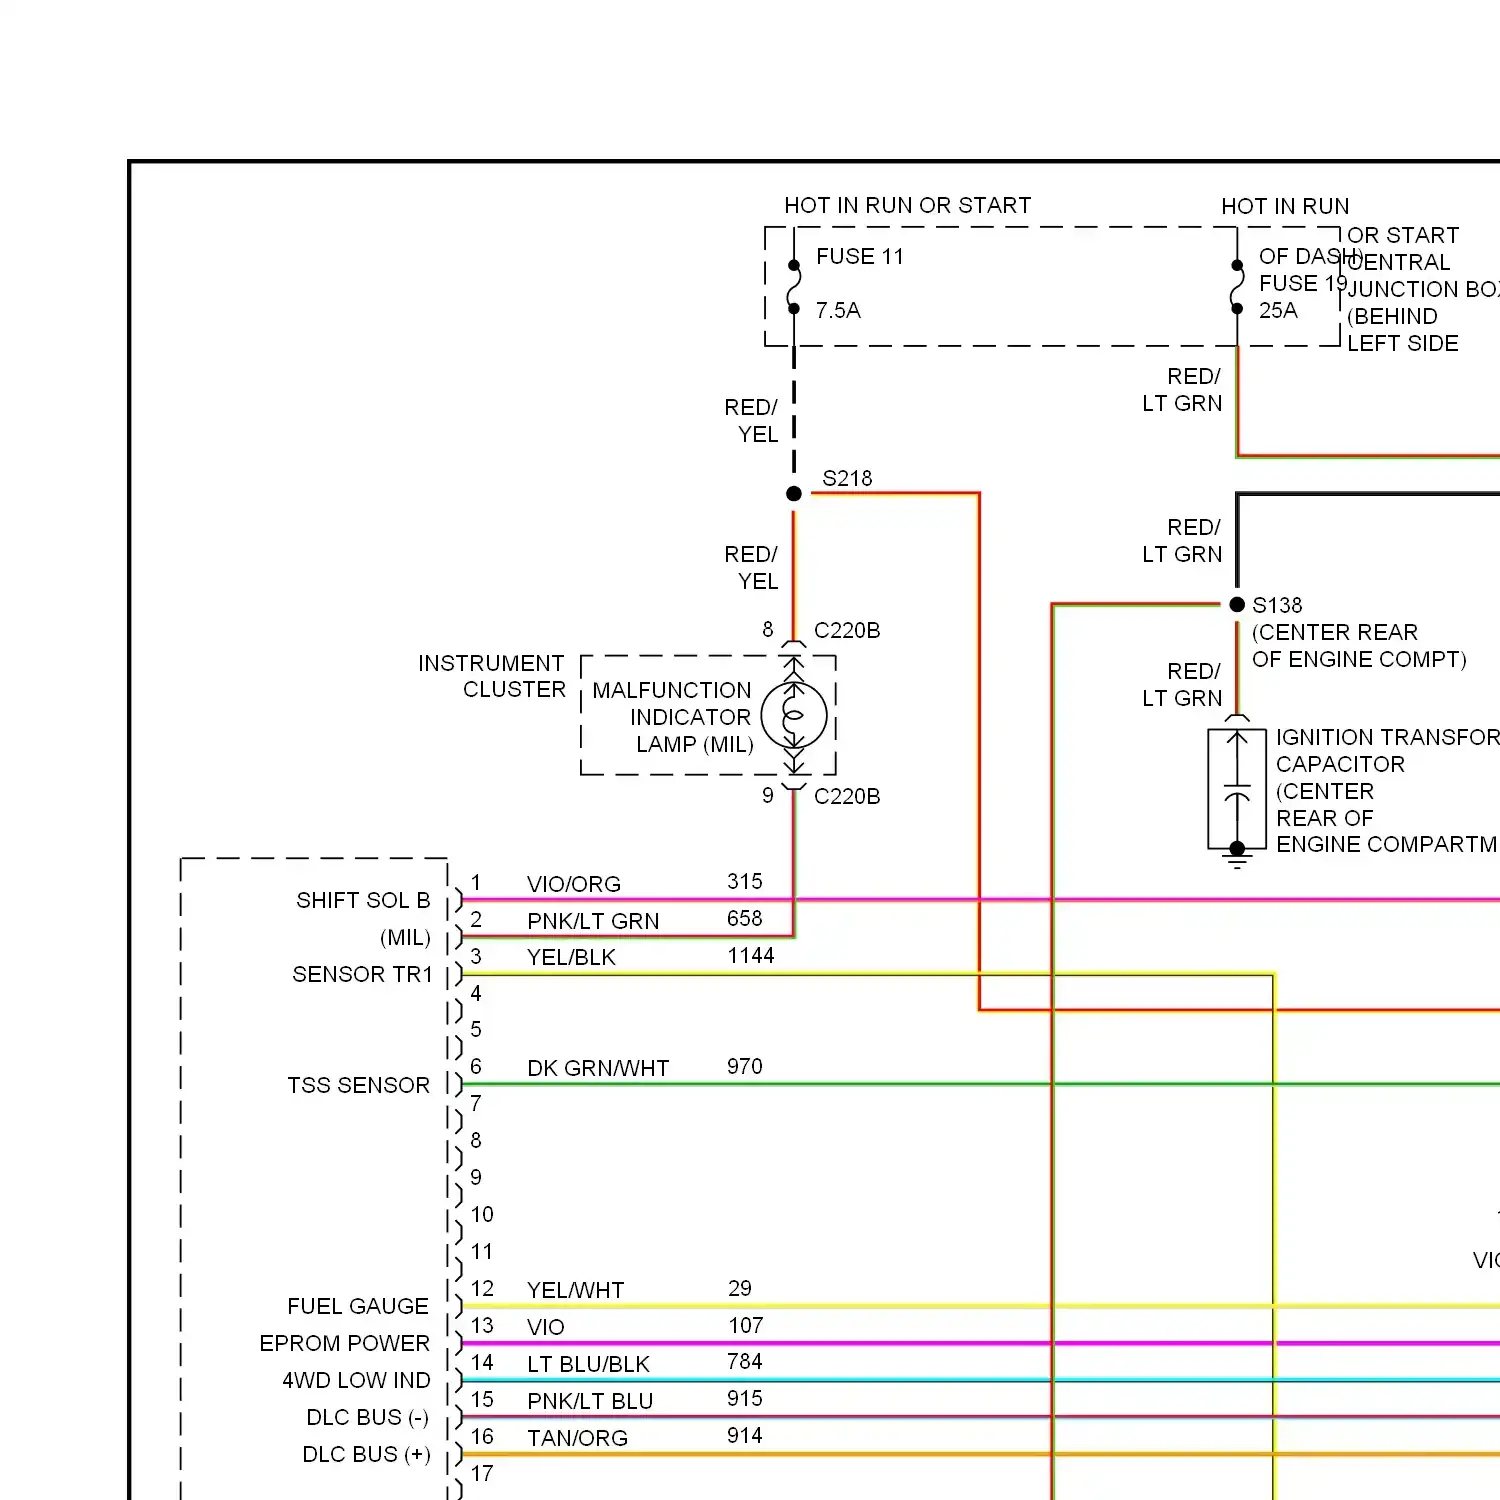Viewport: 1500px width, 1500px height.
Task: Click "(CENTER REAR OF ENGINE COMPT)" note
Action: (x=1359, y=646)
